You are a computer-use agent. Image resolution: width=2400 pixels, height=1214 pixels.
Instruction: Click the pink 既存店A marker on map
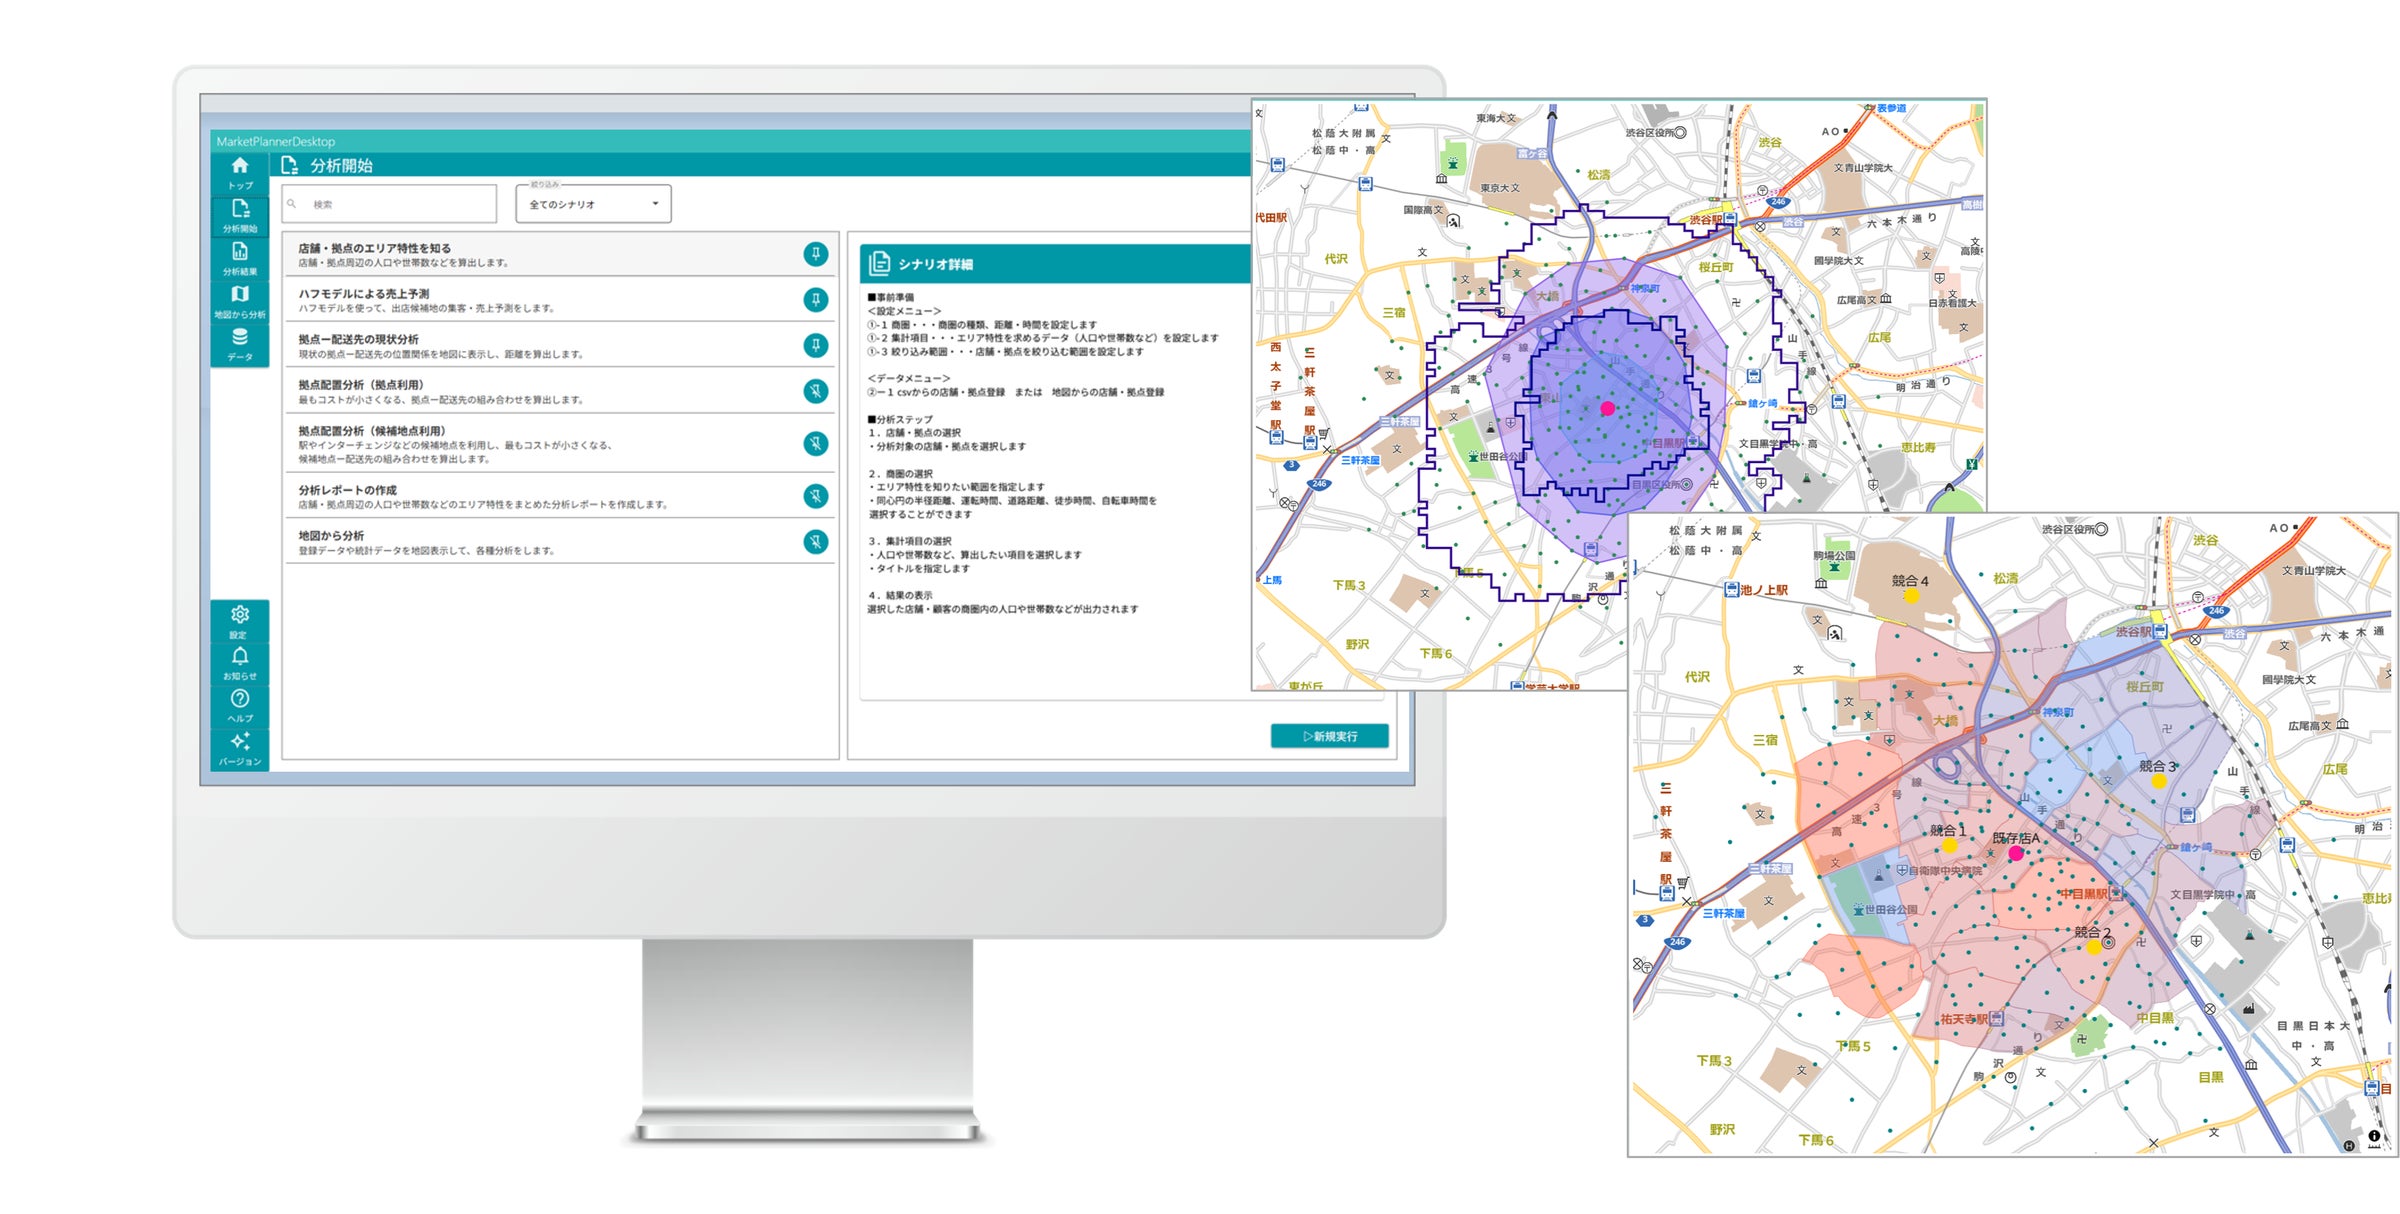point(2016,853)
